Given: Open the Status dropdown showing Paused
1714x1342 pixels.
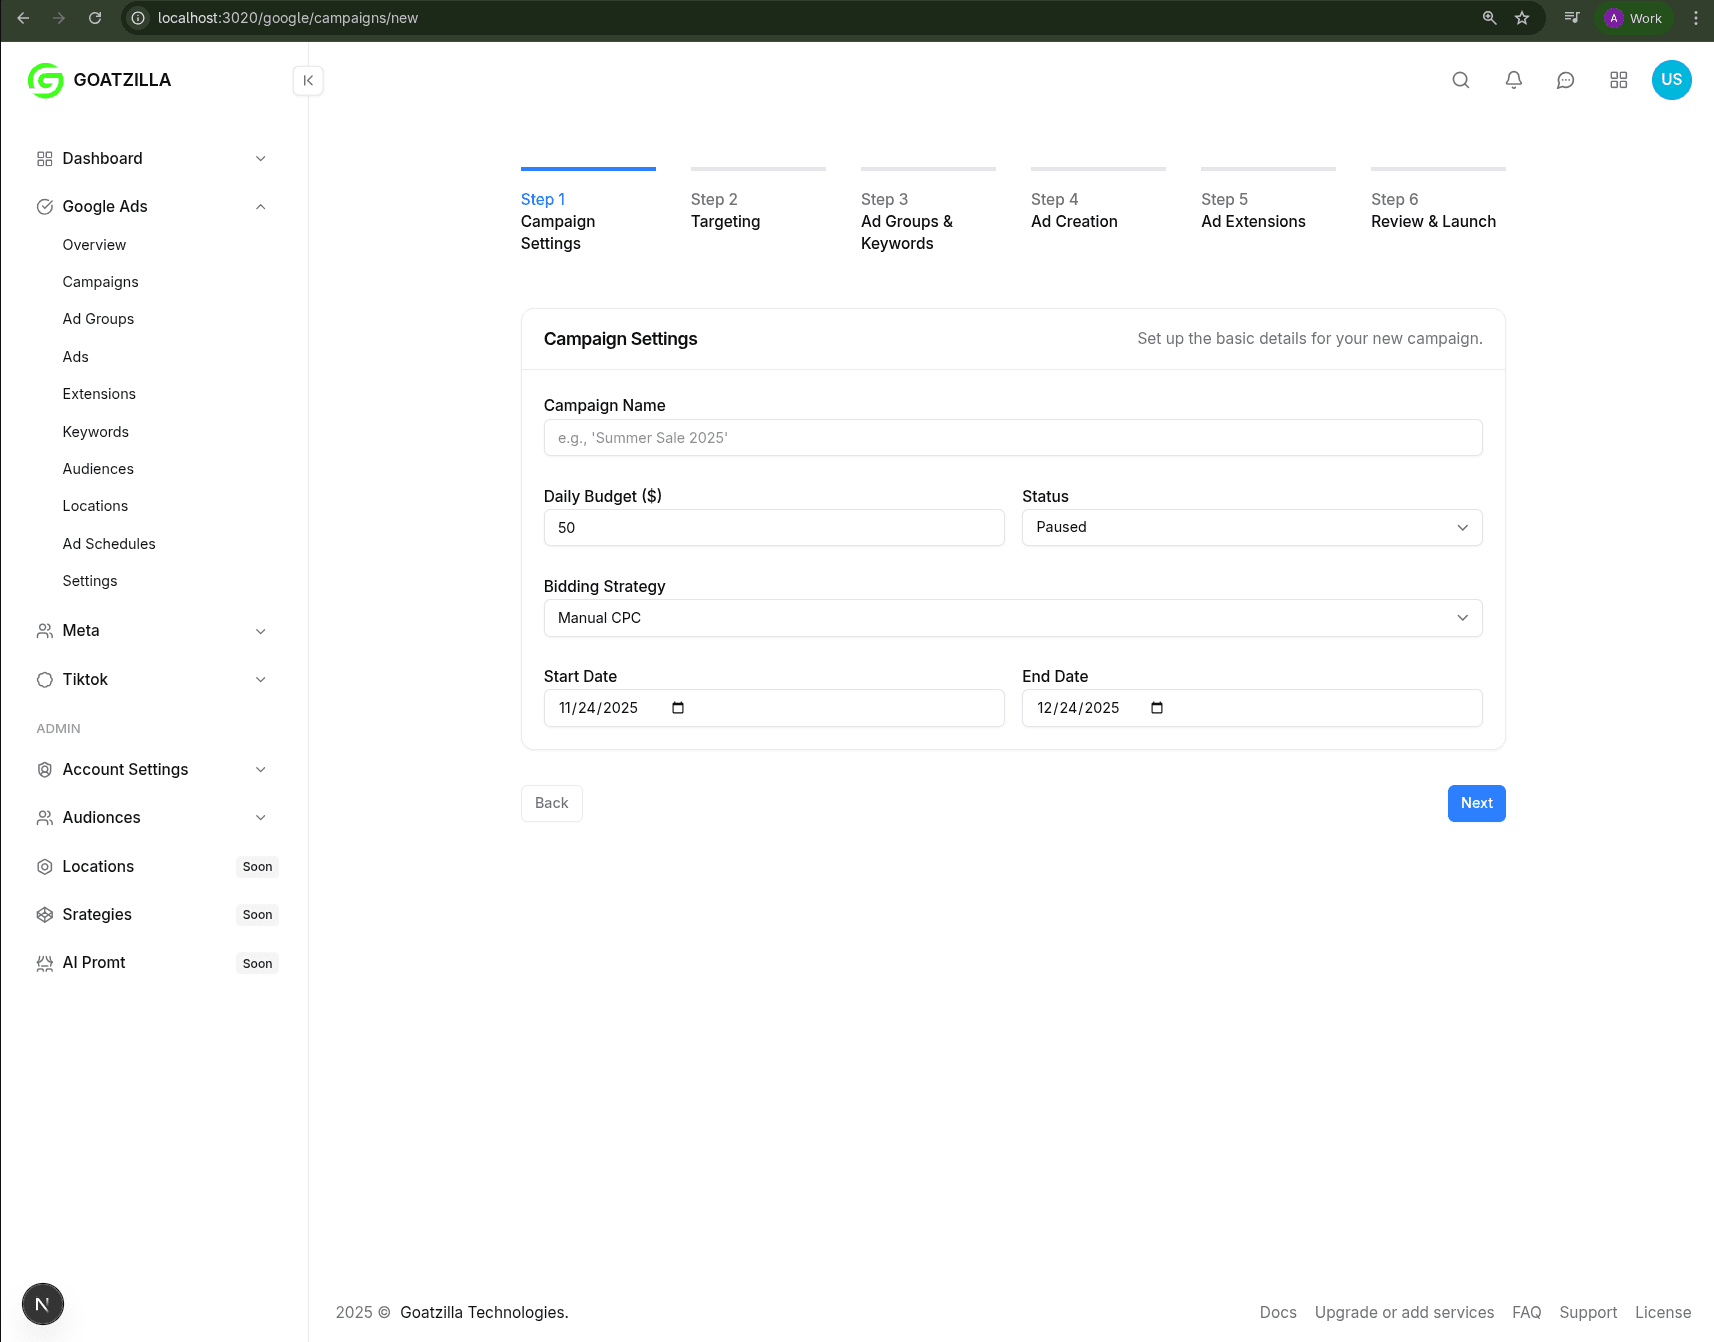Looking at the screenshot, I should coord(1251,528).
